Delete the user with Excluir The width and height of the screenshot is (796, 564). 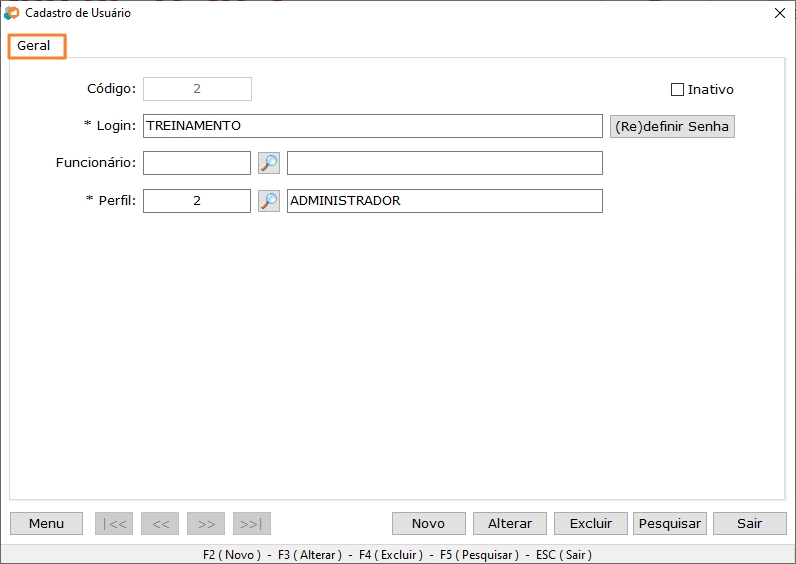(x=590, y=524)
